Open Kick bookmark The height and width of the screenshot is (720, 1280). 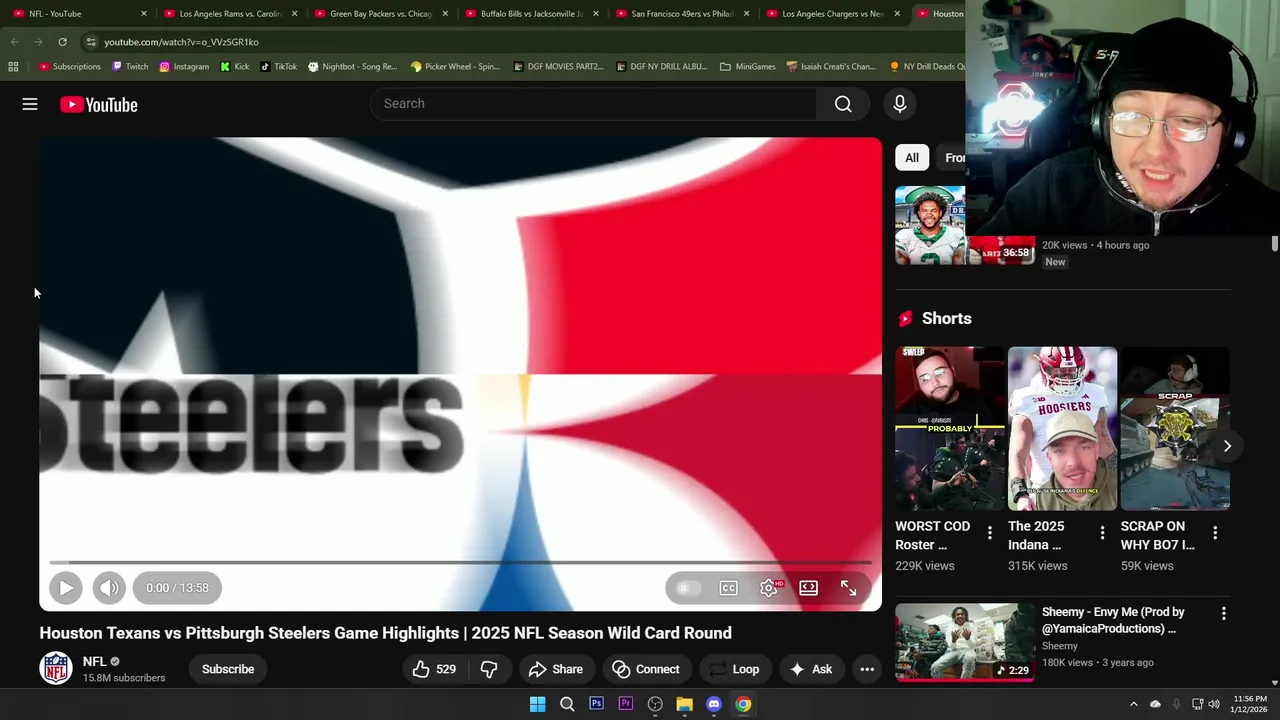[235, 67]
